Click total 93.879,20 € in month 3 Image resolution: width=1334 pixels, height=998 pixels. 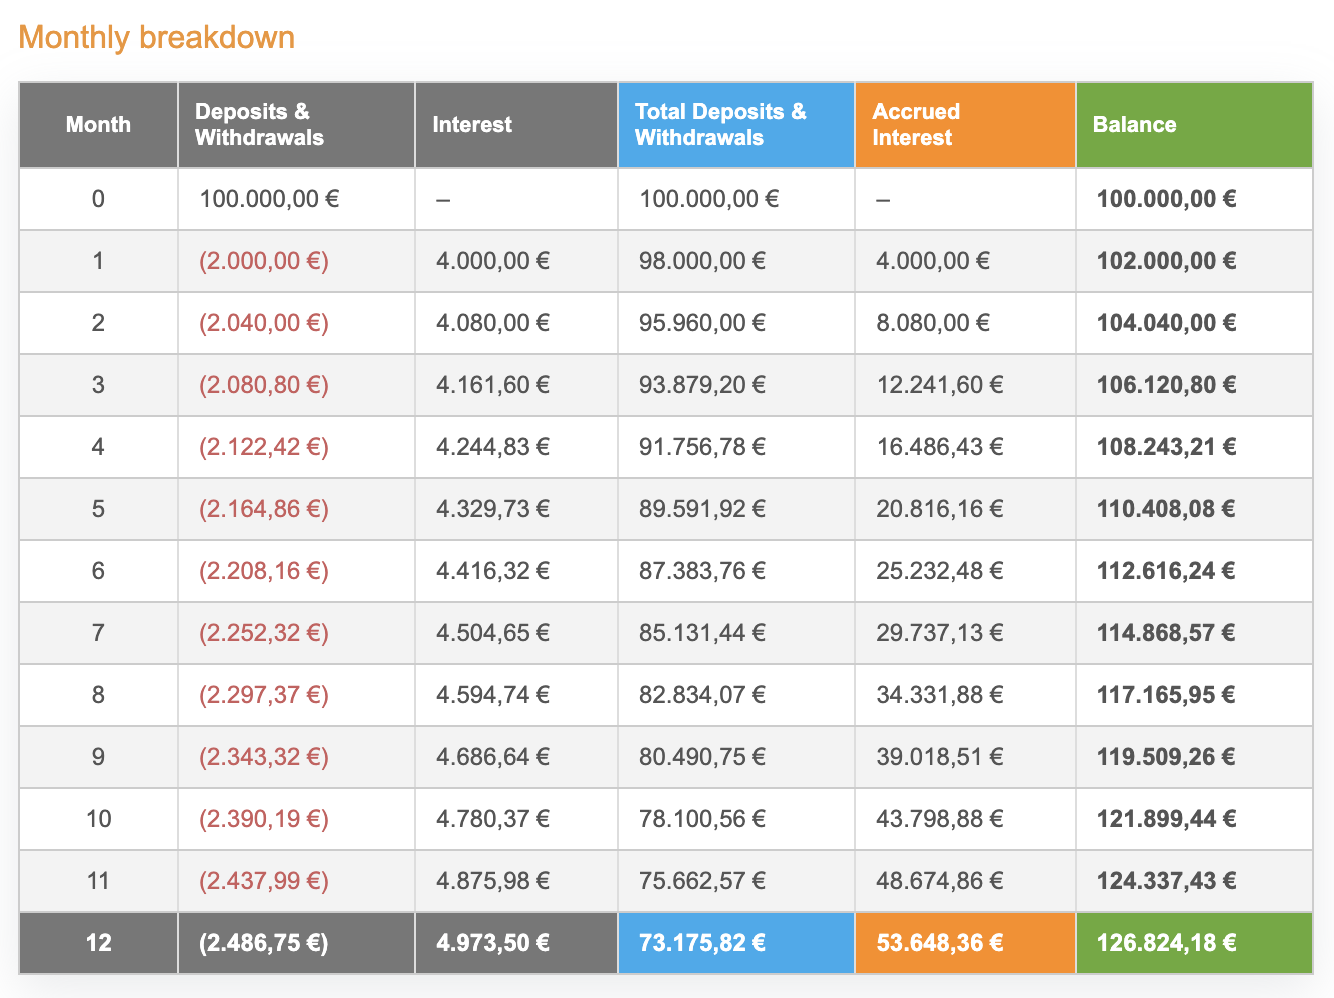pos(702,385)
